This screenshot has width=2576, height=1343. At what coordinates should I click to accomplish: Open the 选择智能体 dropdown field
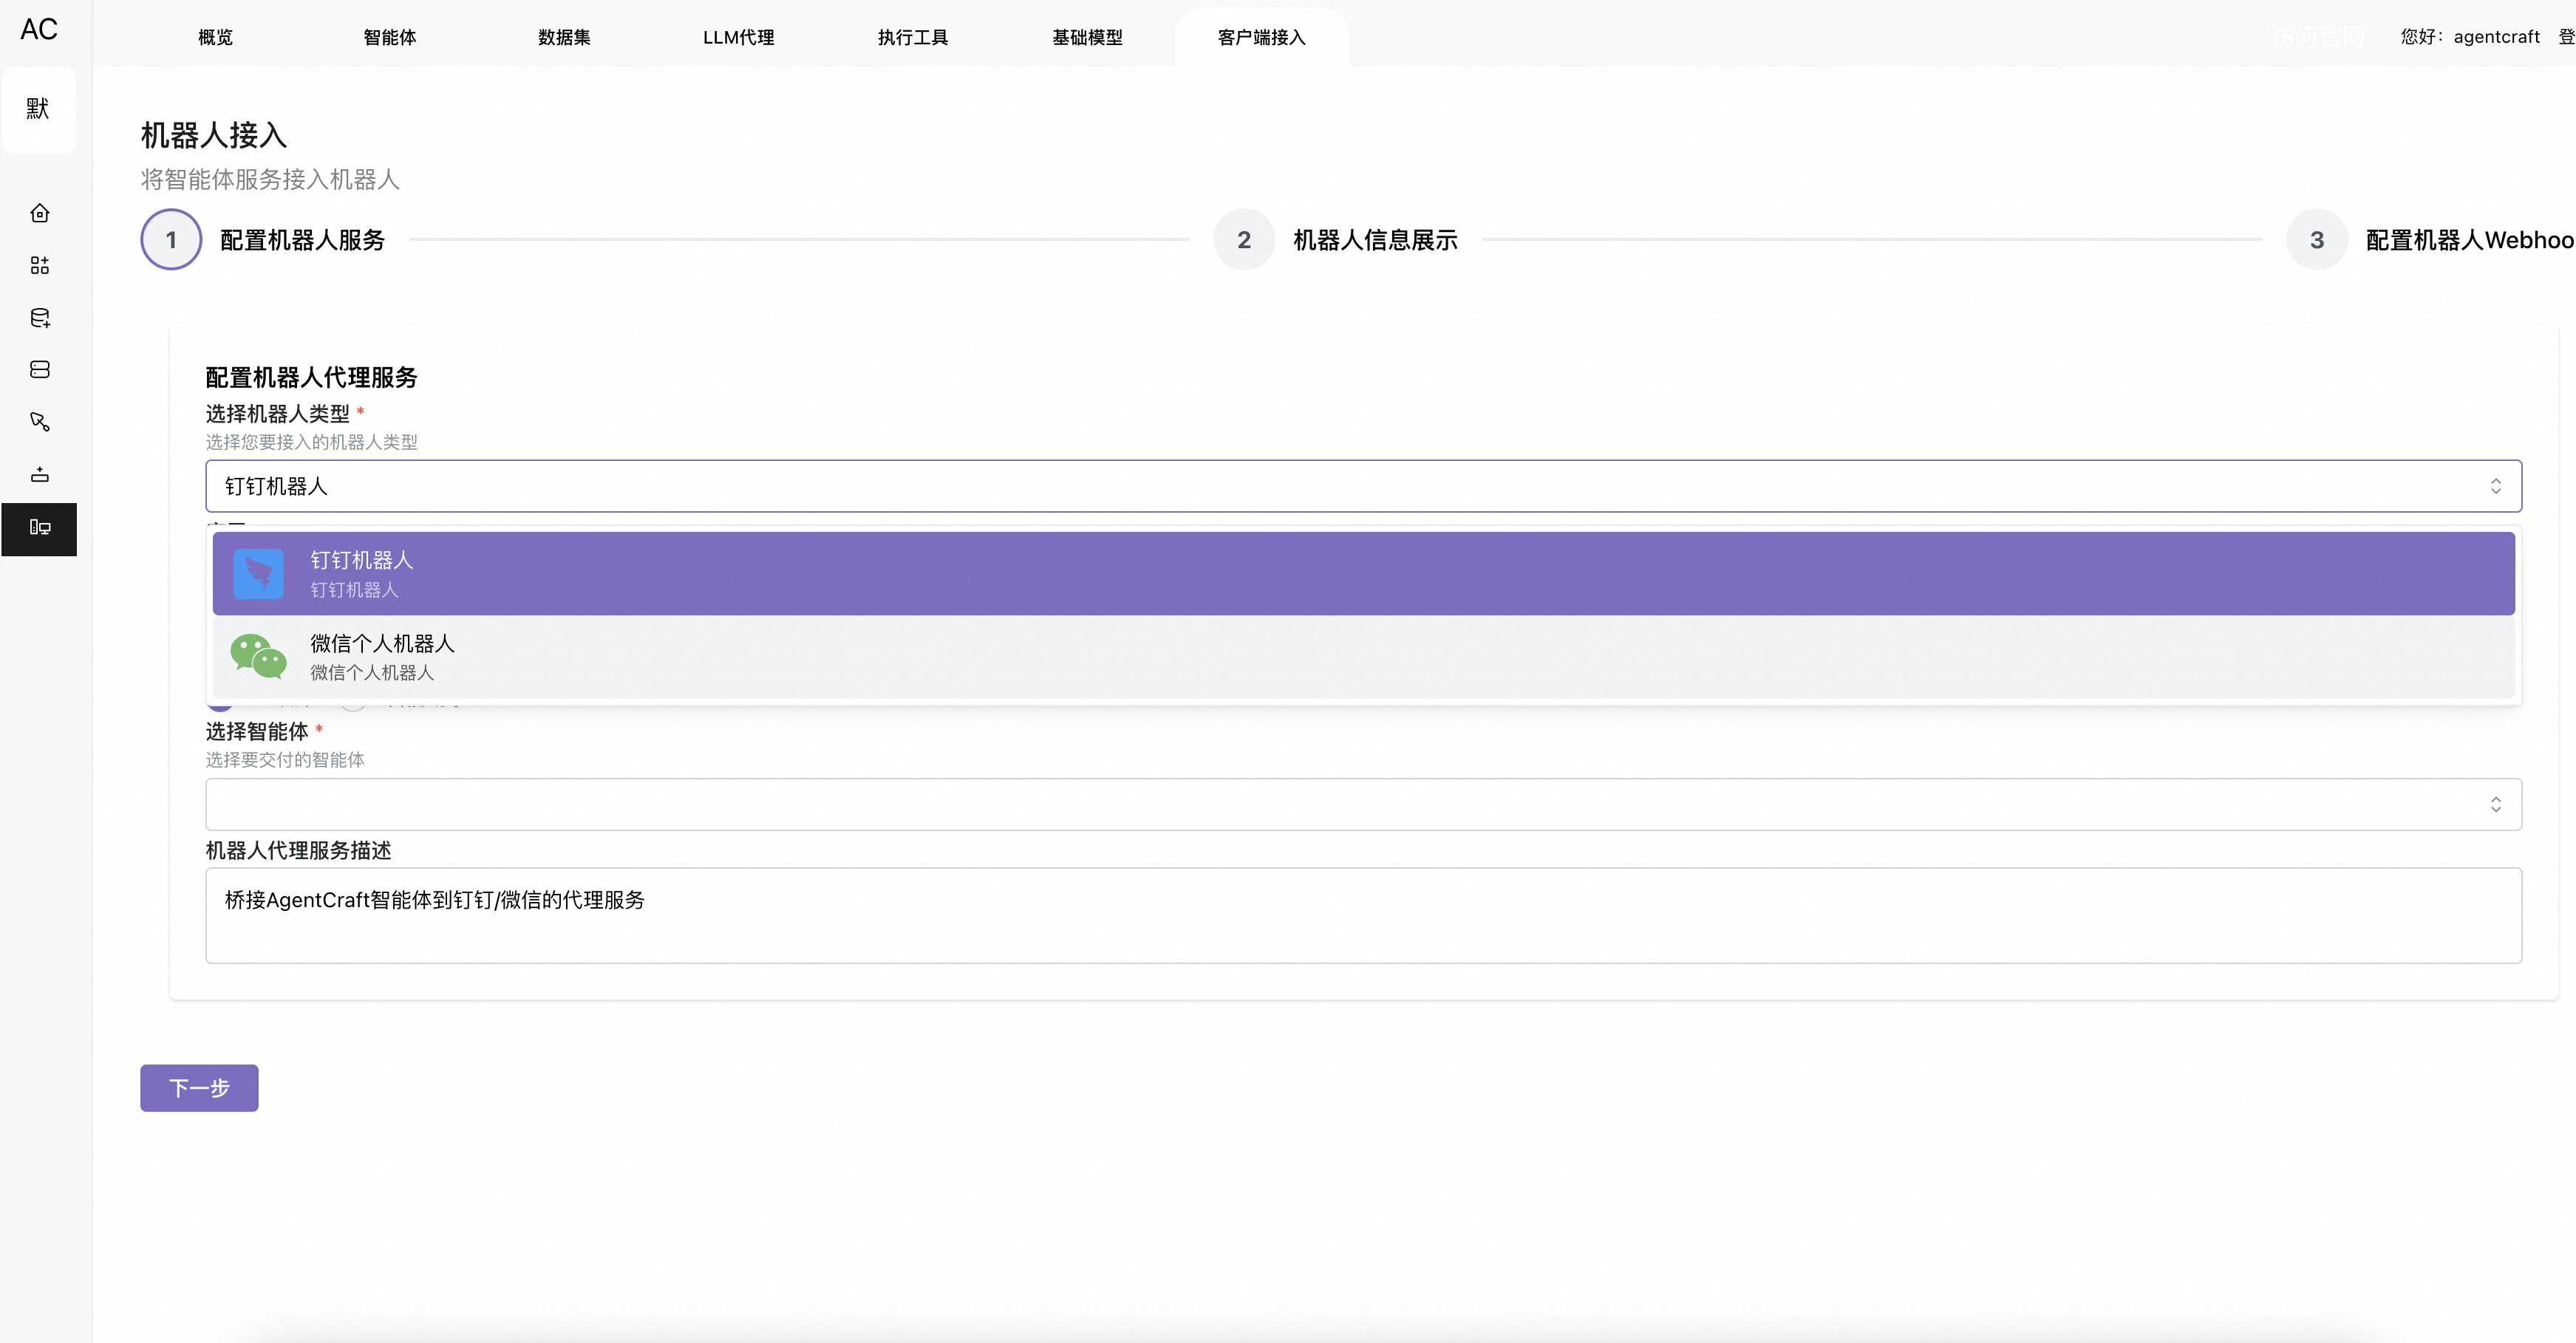pyautogui.click(x=1363, y=804)
